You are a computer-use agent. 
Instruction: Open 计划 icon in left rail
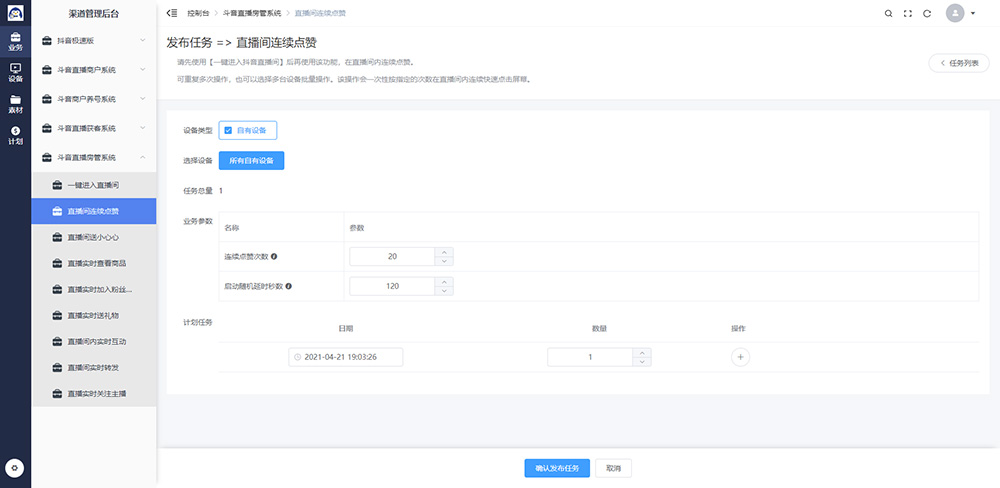15,136
